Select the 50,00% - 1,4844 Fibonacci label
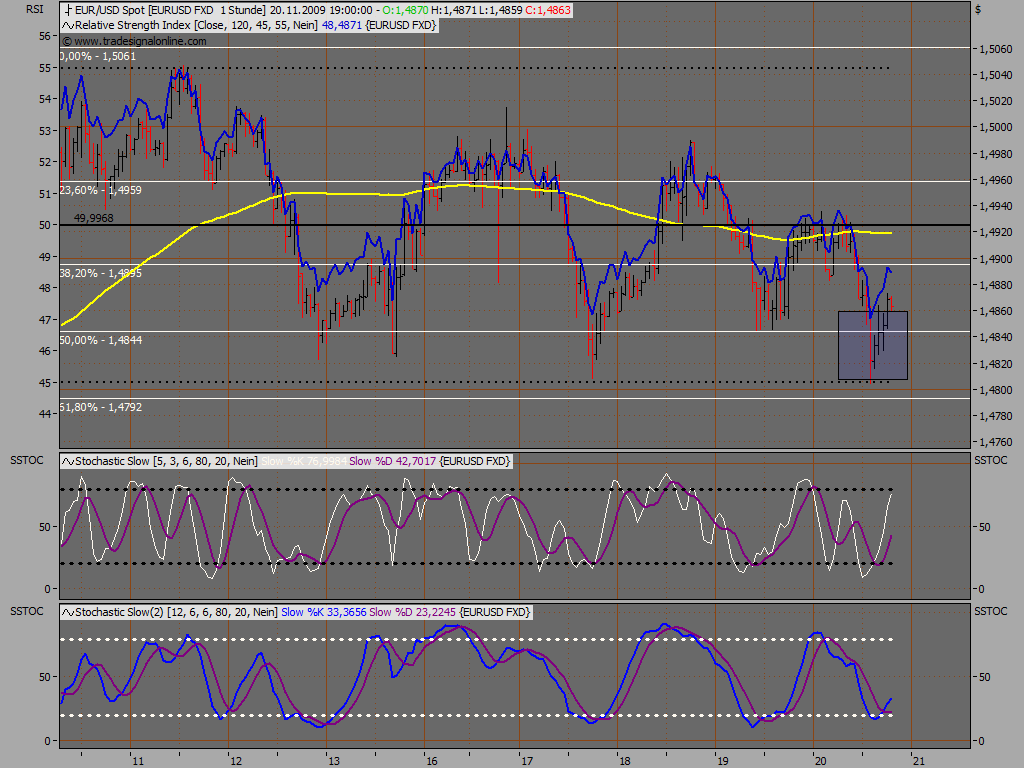This screenshot has width=1024, height=768. (x=100, y=340)
